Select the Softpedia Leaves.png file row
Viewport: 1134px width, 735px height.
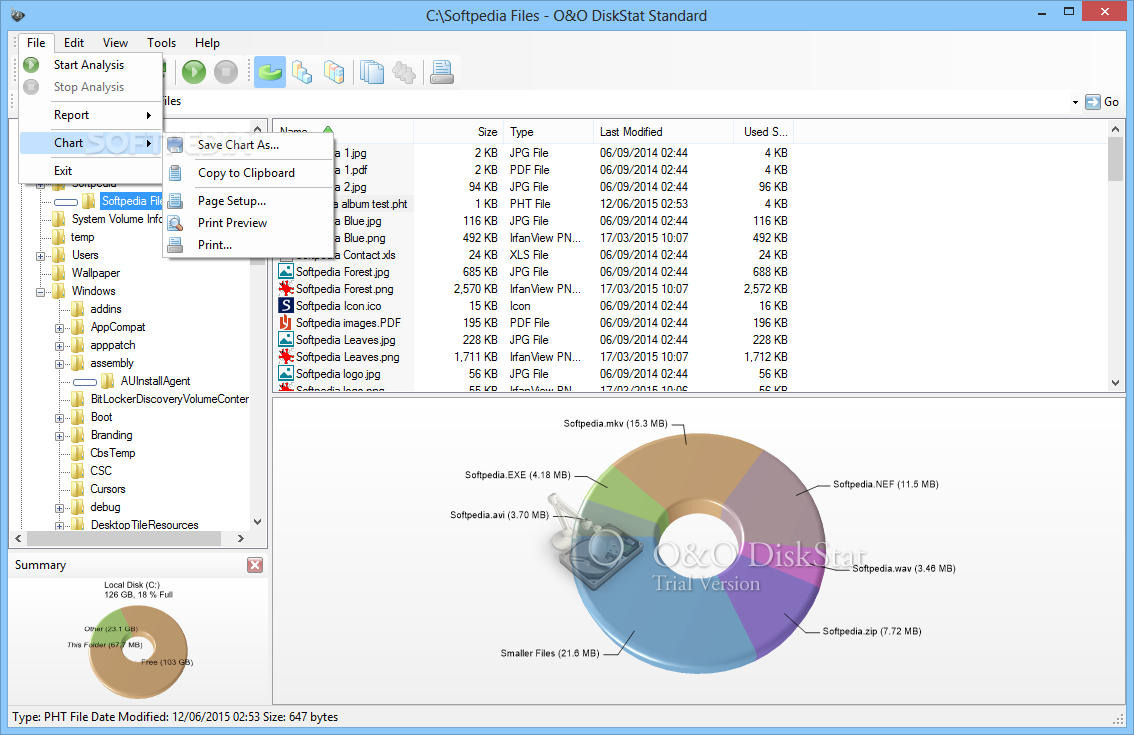pos(535,357)
